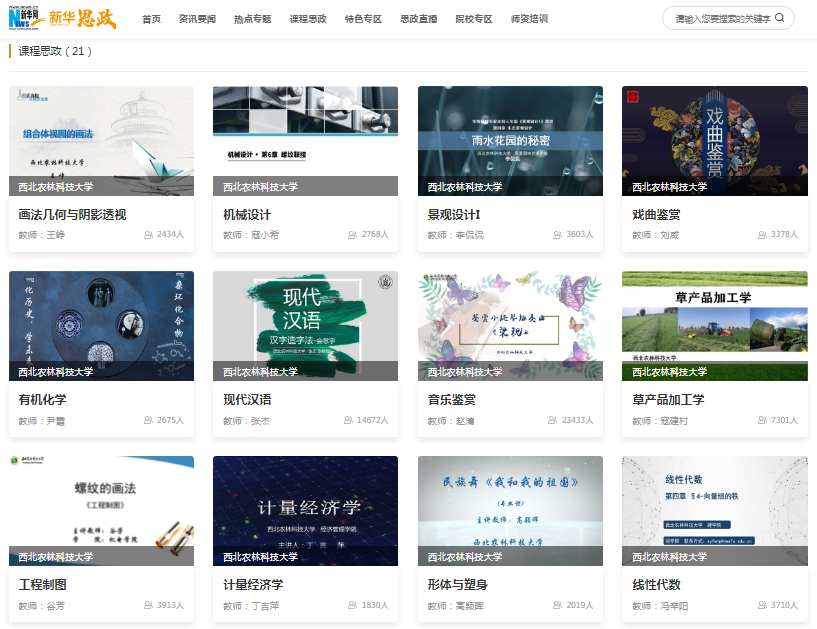Click viewer count icon on 音乐鉴赏 card
Viewport: 817px width, 629px height.
coord(558,421)
